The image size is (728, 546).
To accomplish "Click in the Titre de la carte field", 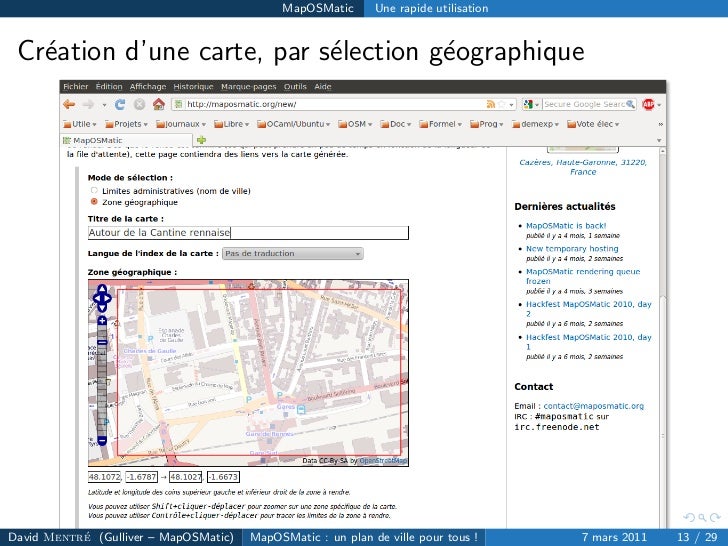I will pos(248,233).
